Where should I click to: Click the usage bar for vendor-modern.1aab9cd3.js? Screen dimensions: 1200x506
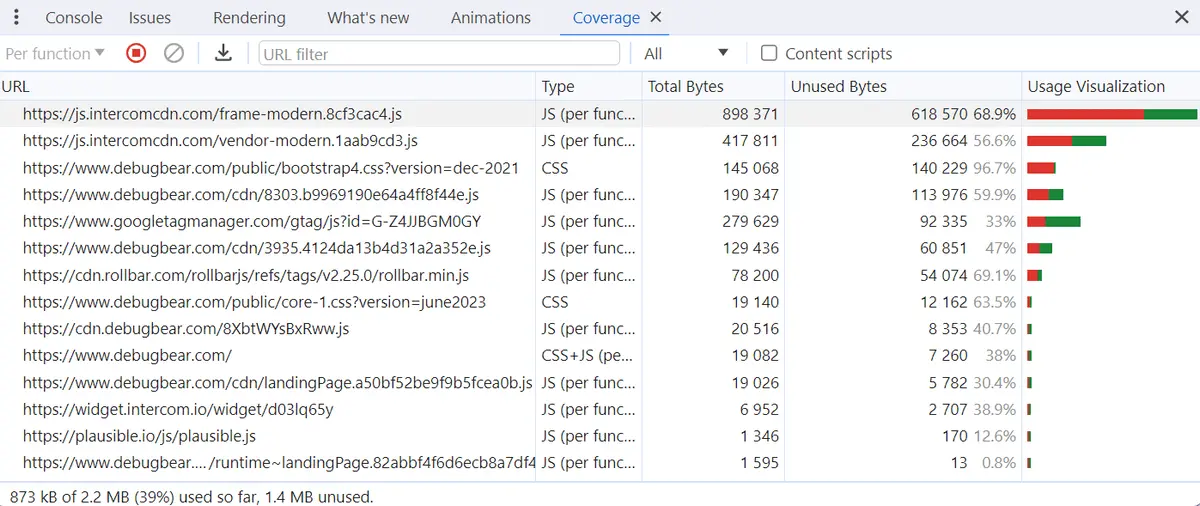(x=1066, y=141)
